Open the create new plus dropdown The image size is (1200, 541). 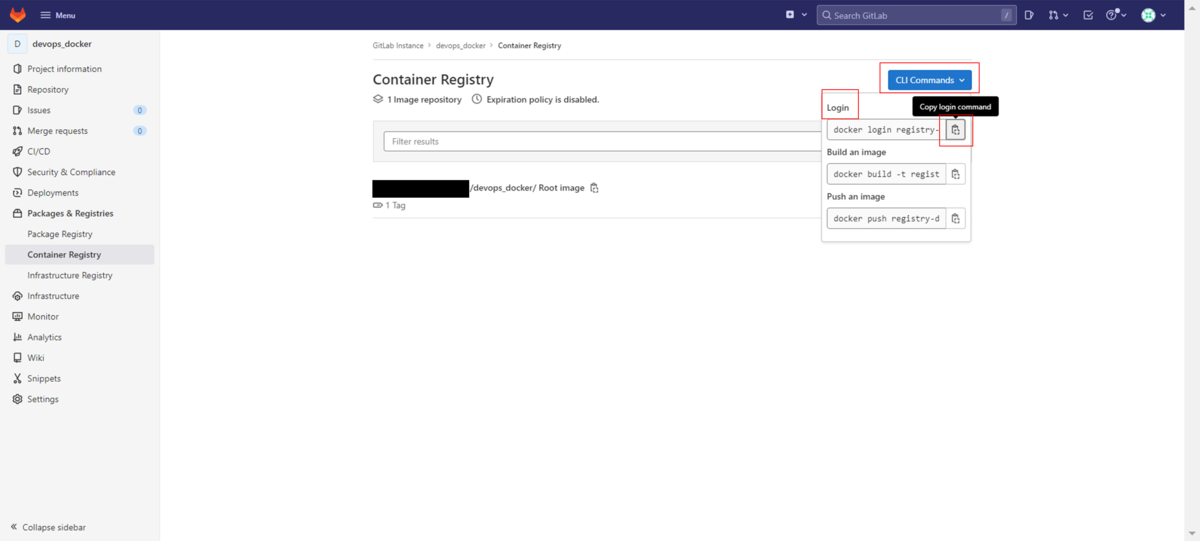tap(796, 15)
